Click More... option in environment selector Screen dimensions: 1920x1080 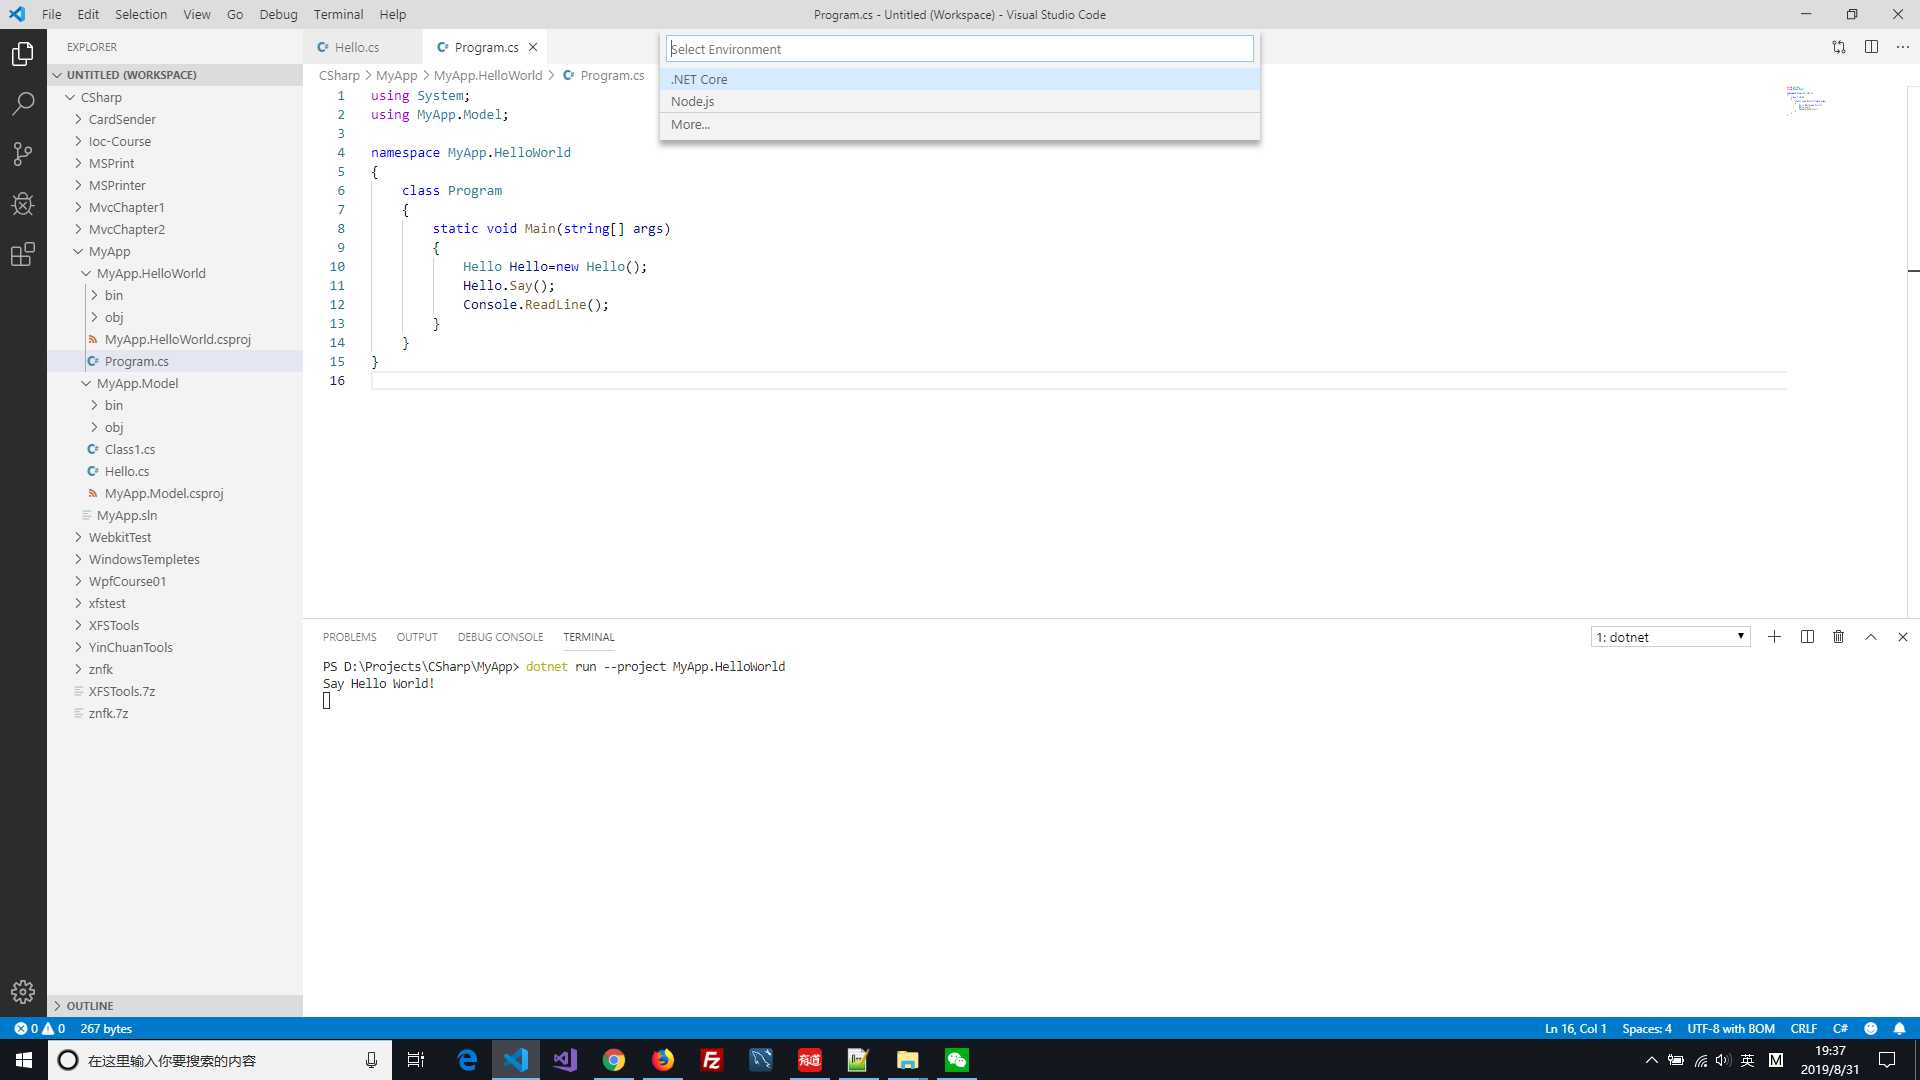(690, 124)
